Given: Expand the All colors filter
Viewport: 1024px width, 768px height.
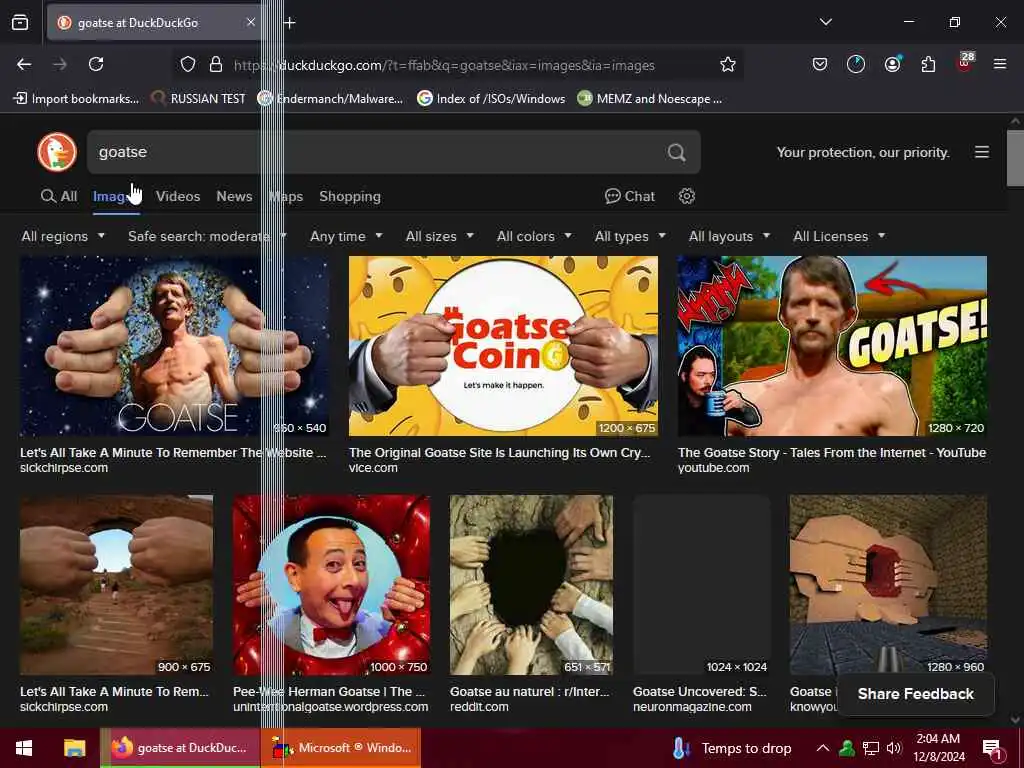Looking at the screenshot, I should pyautogui.click(x=534, y=236).
